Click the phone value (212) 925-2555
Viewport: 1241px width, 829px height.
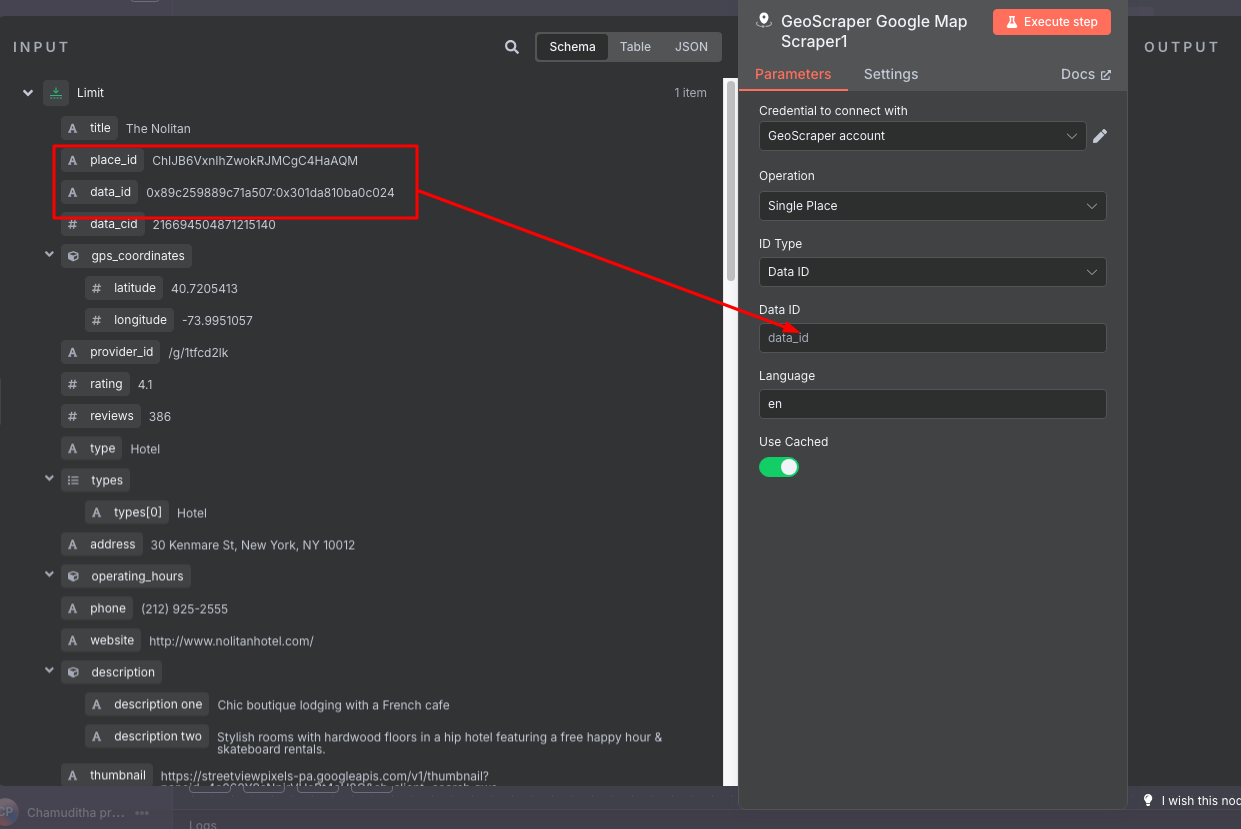pyautogui.click(x=184, y=609)
